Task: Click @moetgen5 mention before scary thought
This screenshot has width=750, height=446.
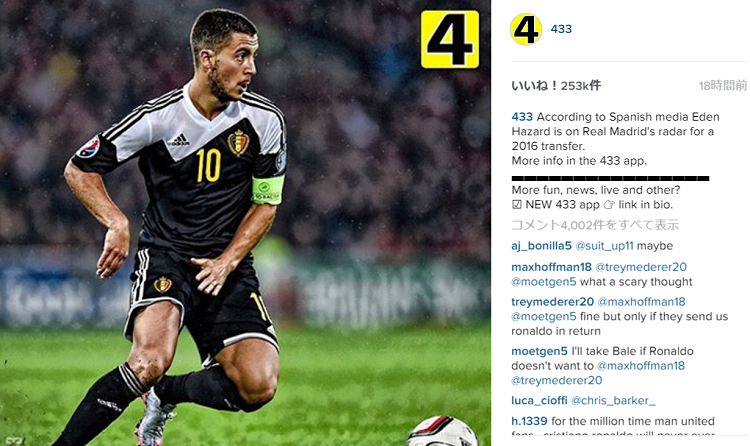Action: [544, 282]
